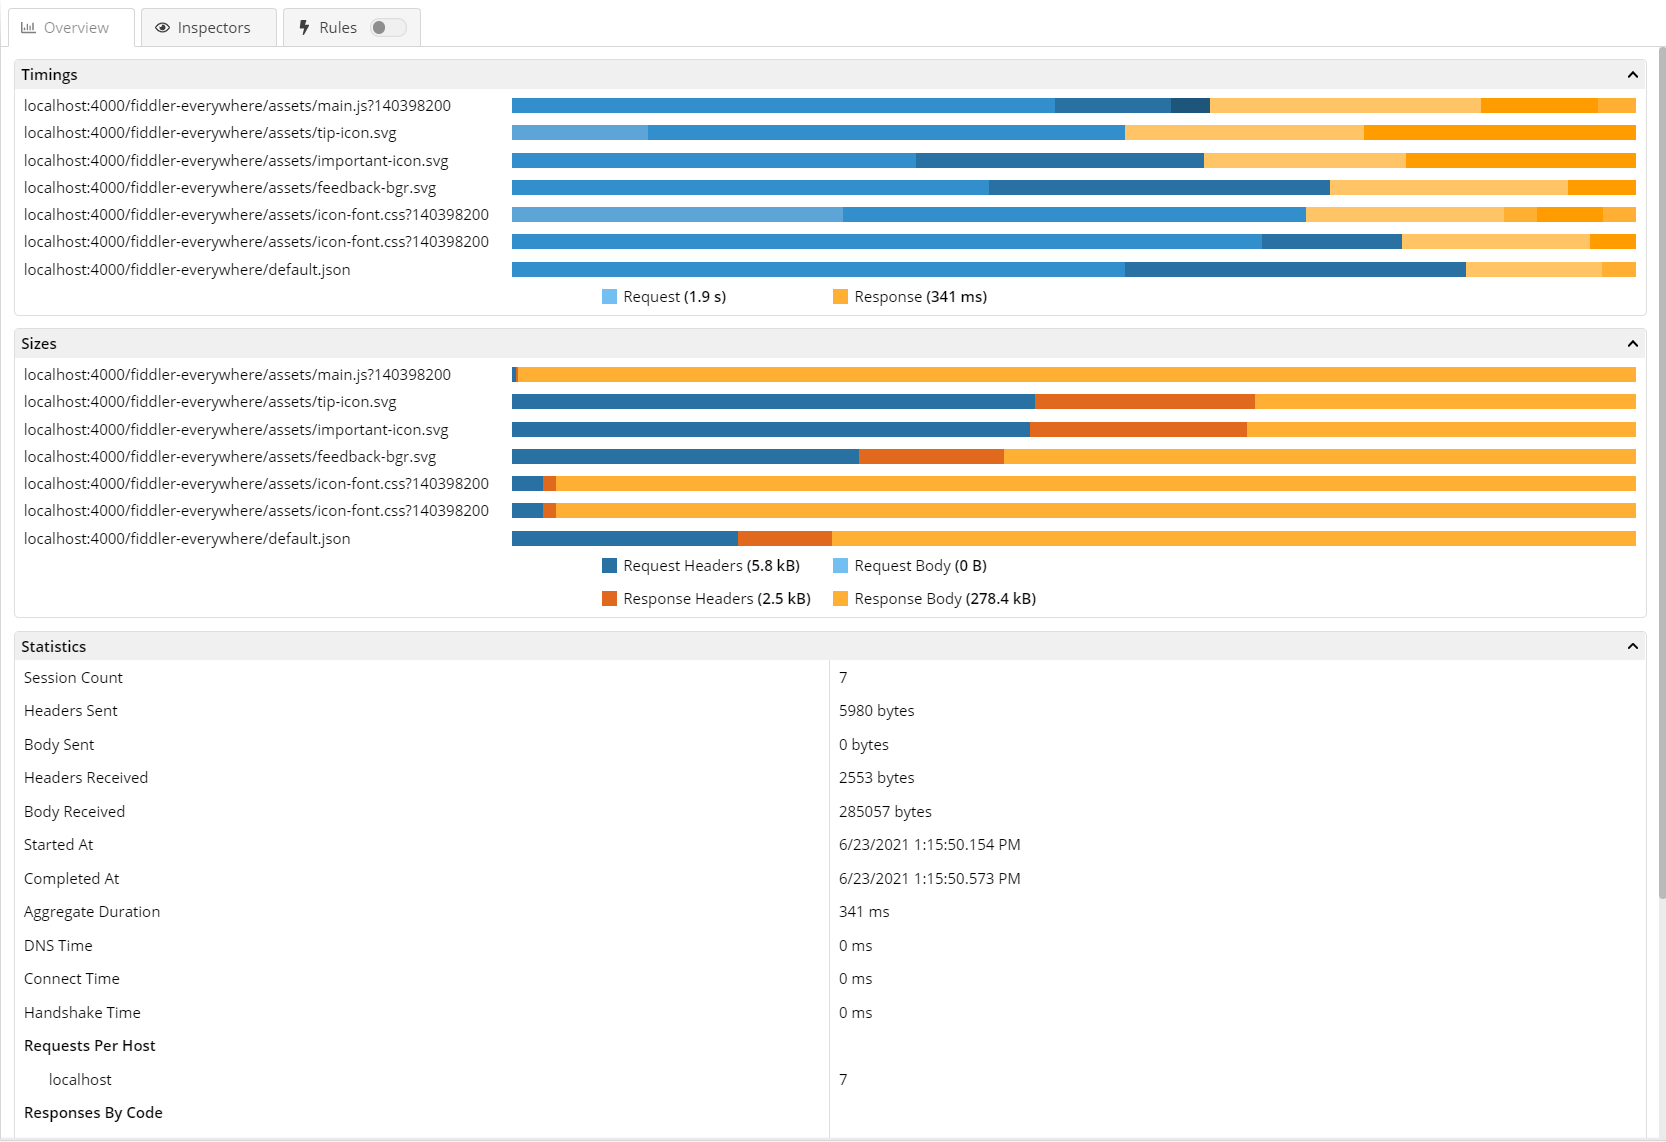The image size is (1666, 1142).
Task: Click the lightning bolt icon on the Rules tab
Action: 304,28
